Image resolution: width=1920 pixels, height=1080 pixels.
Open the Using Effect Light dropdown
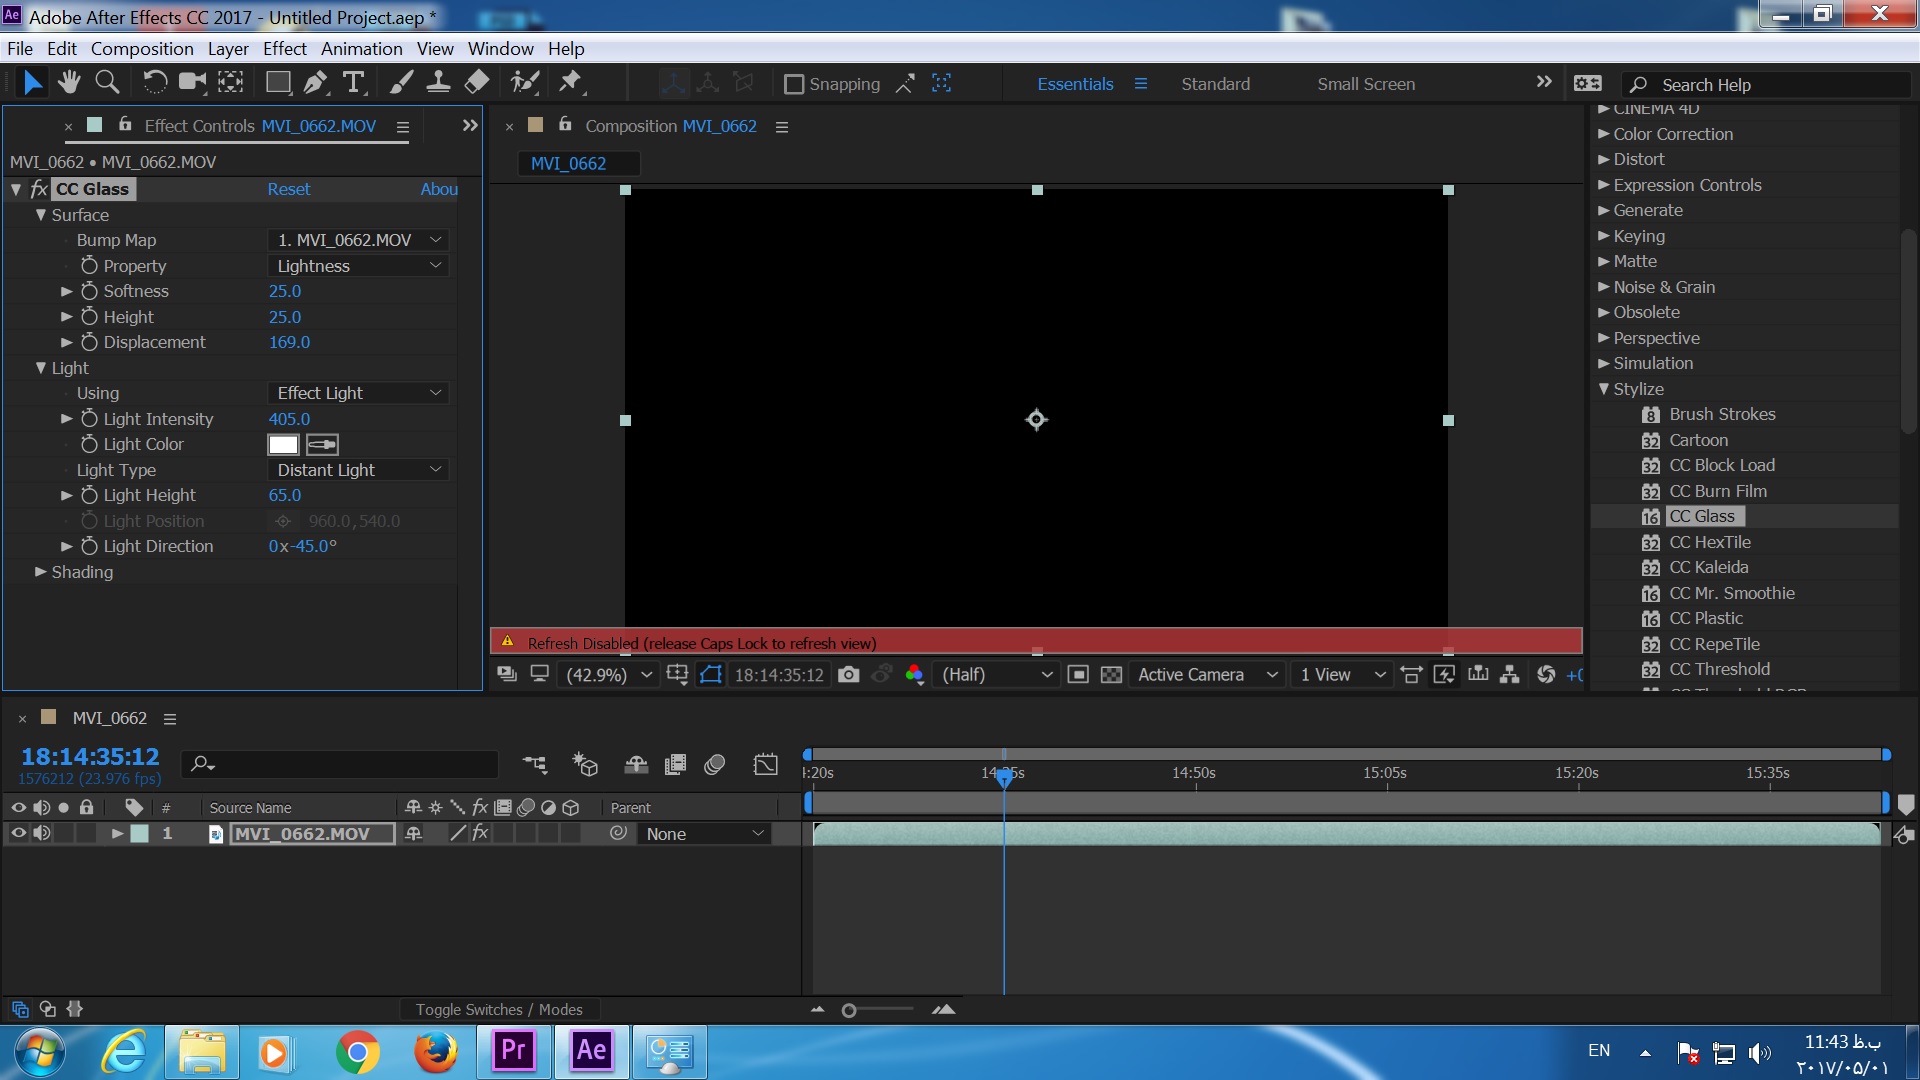tap(358, 393)
